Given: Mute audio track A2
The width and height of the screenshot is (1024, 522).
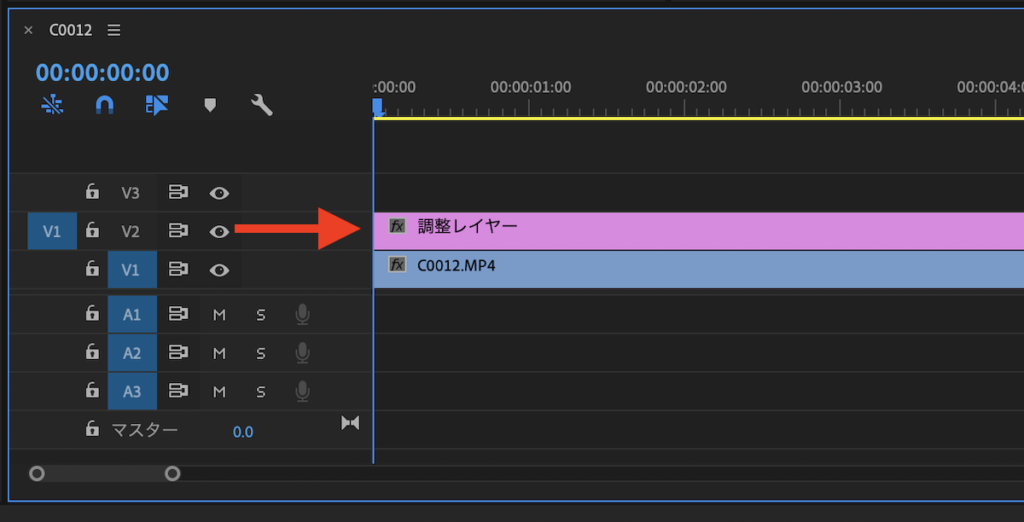Looking at the screenshot, I should point(219,353).
